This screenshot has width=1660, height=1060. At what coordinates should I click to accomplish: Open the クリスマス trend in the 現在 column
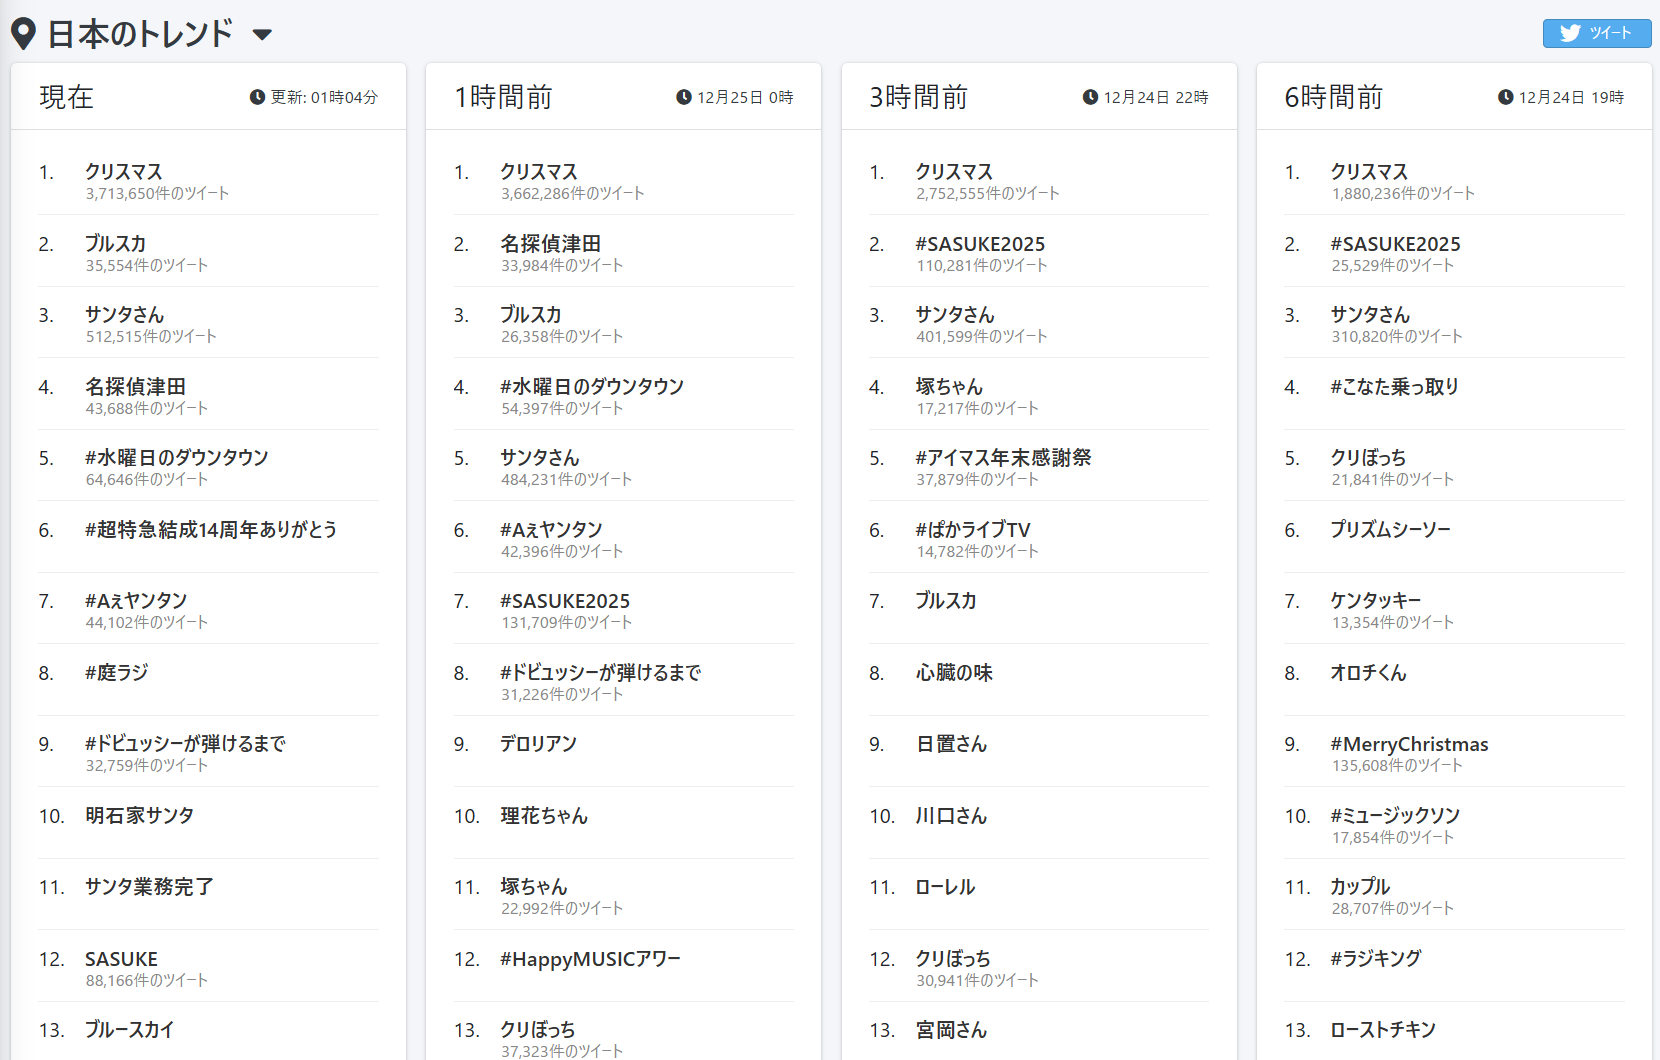tap(124, 172)
